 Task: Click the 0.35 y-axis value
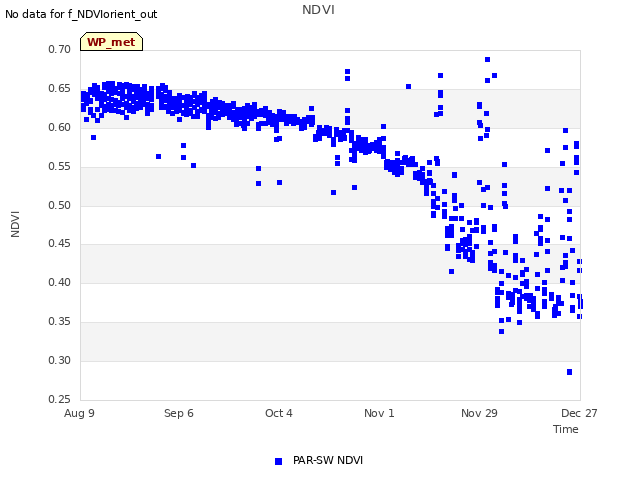point(59,322)
